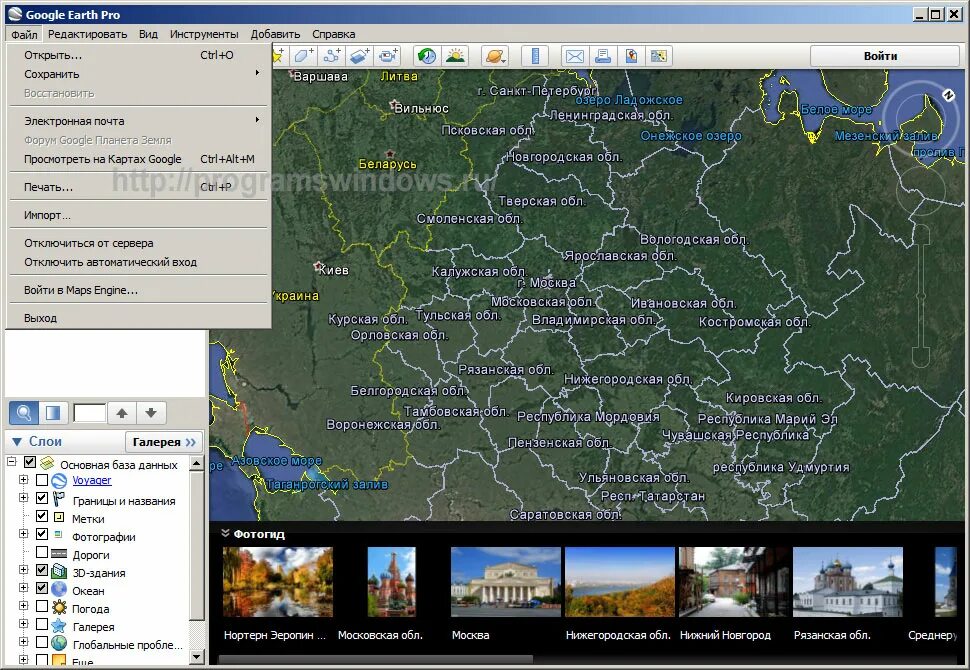Expand the Voyager layer node
This screenshot has height=670, width=970.
[24, 479]
